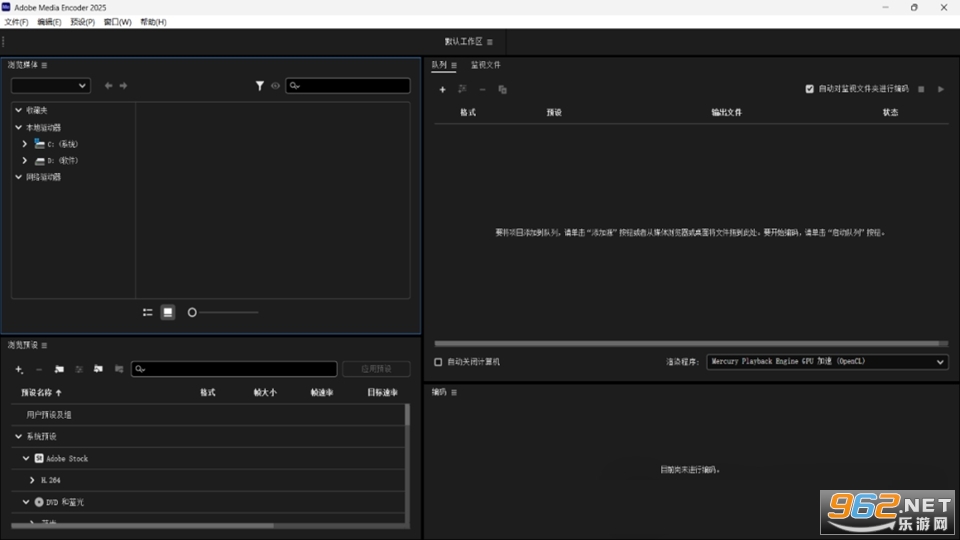This screenshot has width=960, height=540.
Task: Click the remove minus icon in Queue toolbar
Action: pyautogui.click(x=482, y=89)
